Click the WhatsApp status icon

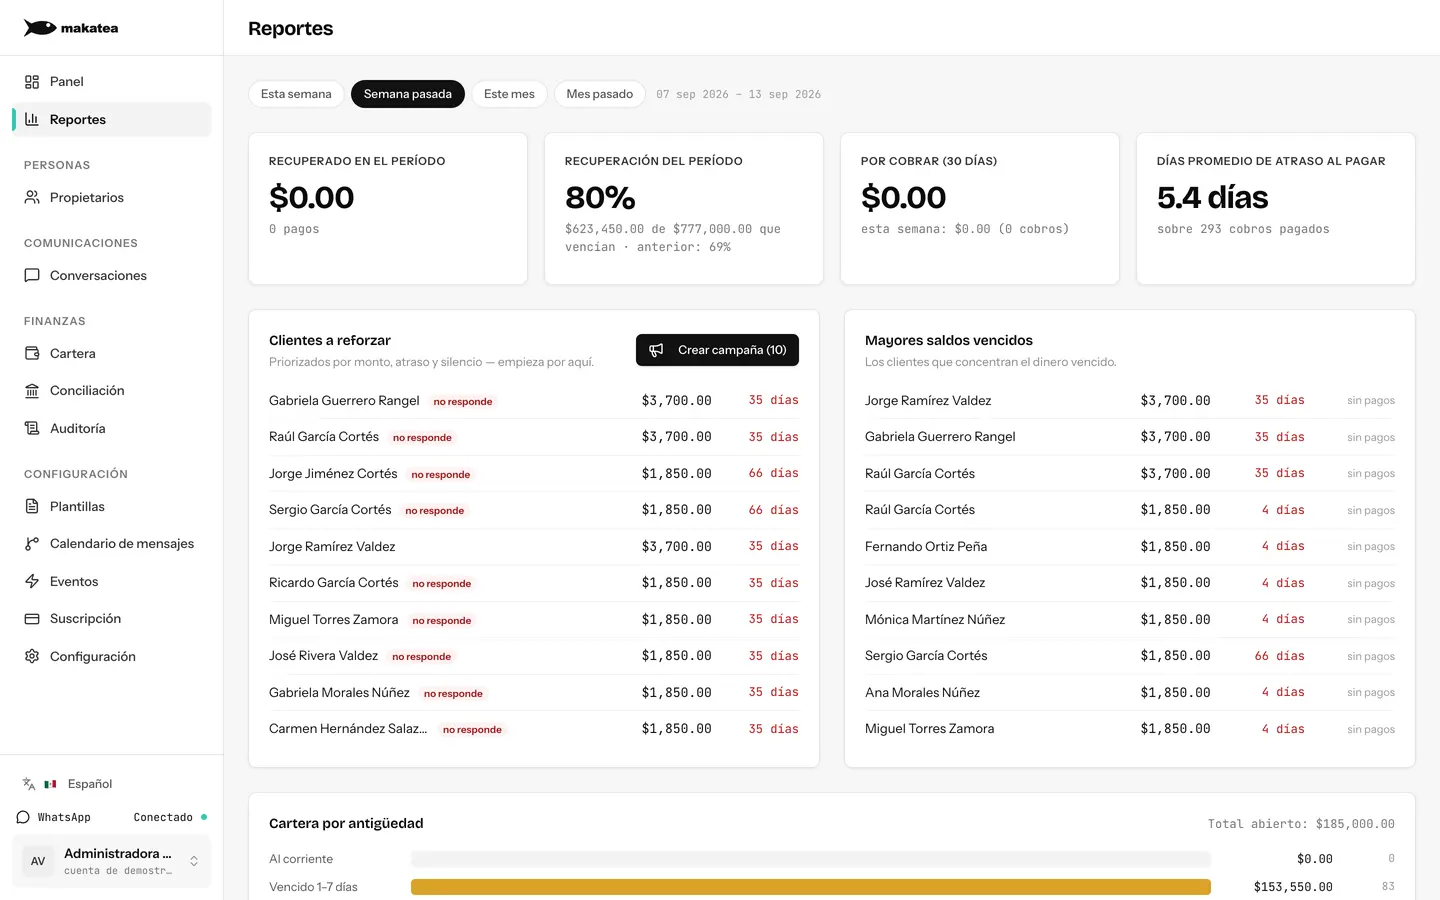(x=23, y=817)
